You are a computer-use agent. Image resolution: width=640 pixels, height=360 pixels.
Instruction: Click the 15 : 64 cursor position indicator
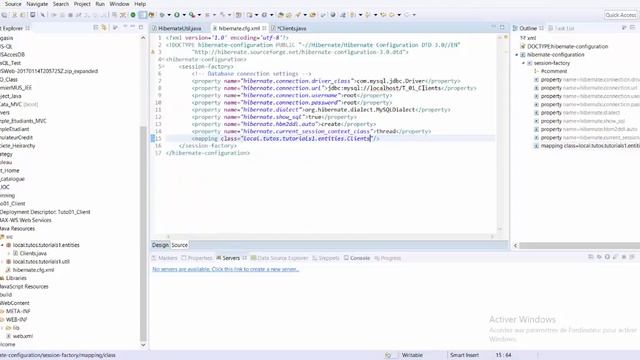[503, 355]
